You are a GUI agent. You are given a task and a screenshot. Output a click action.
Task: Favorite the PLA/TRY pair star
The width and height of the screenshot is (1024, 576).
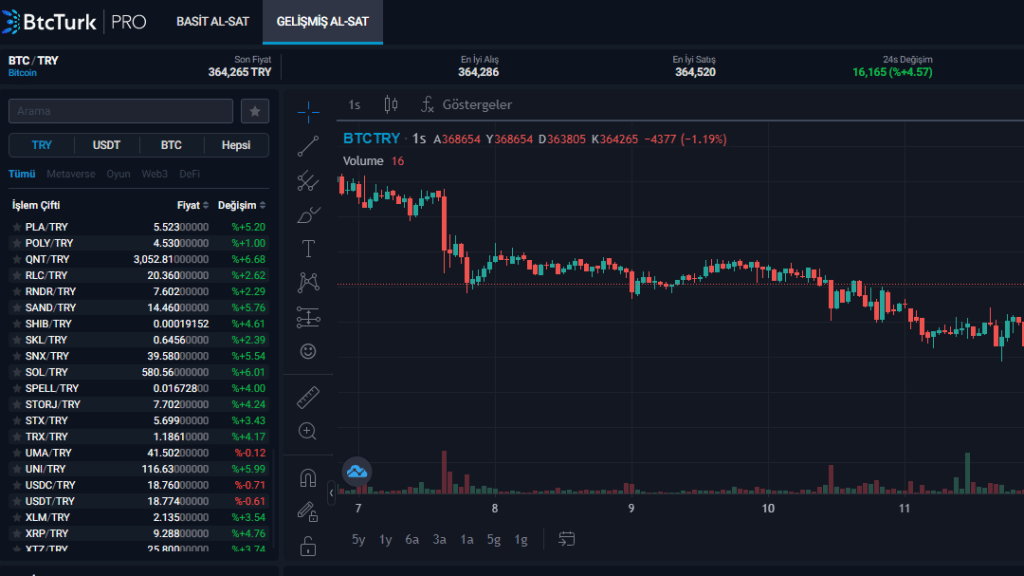pos(16,227)
